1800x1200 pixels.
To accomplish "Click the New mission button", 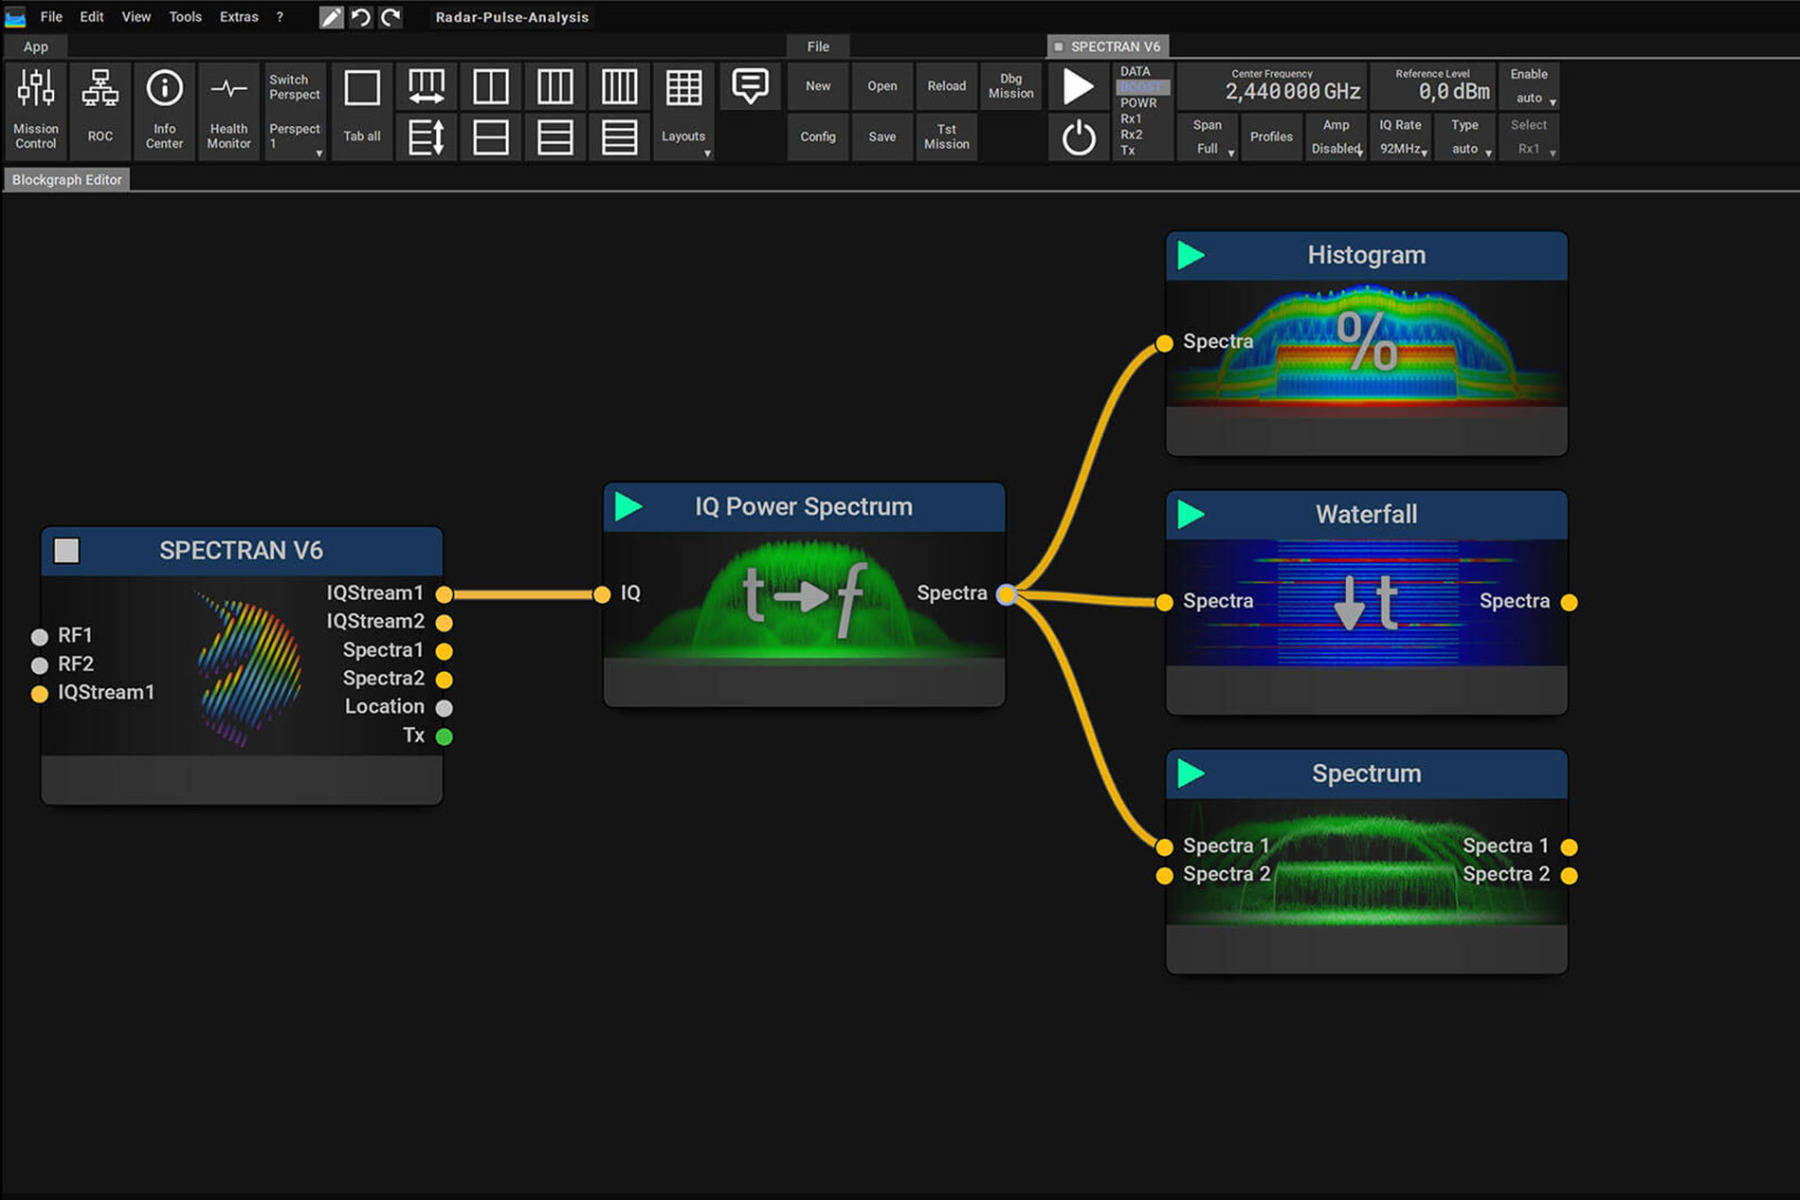I will coord(818,87).
